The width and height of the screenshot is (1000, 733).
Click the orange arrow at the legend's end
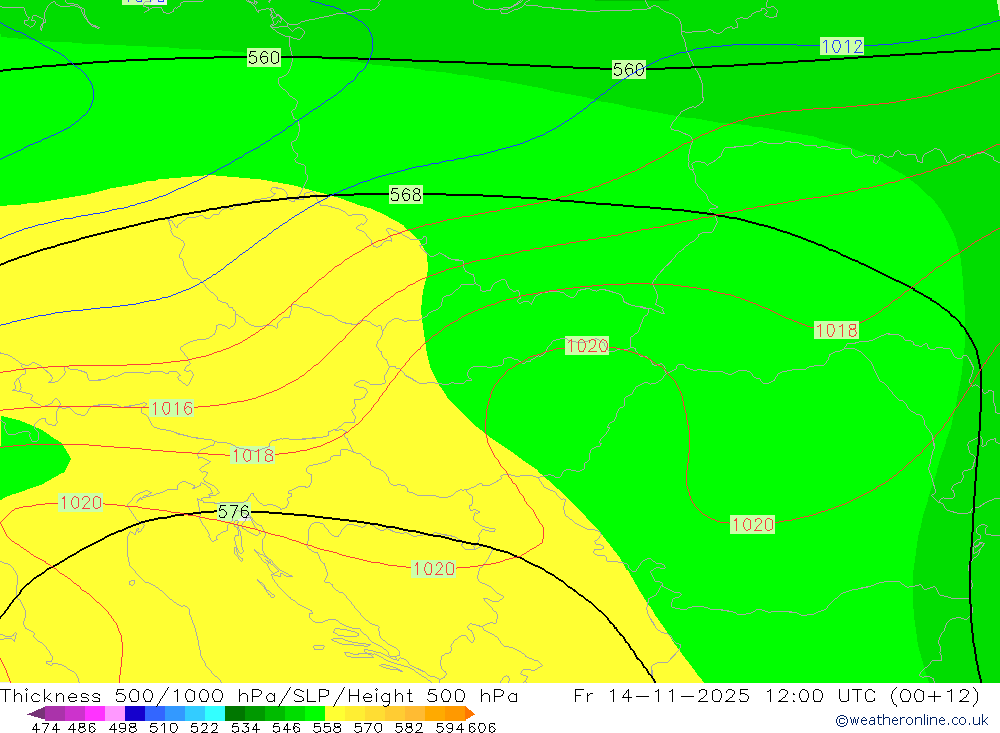[470, 713]
